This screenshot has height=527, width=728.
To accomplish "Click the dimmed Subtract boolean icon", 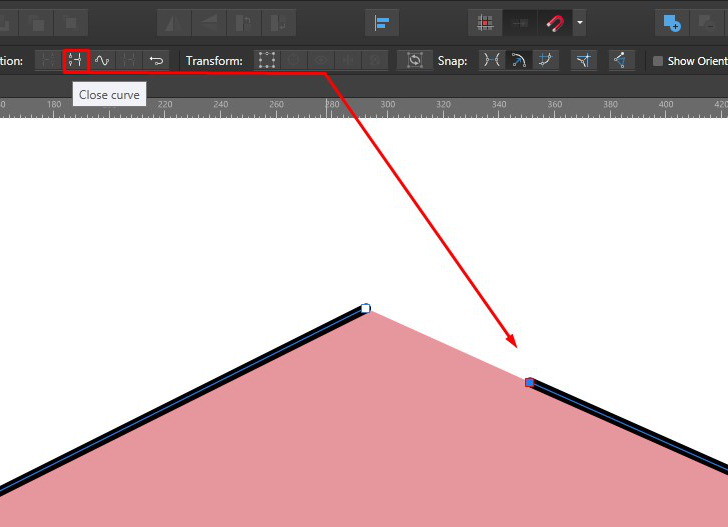I will click(707, 23).
